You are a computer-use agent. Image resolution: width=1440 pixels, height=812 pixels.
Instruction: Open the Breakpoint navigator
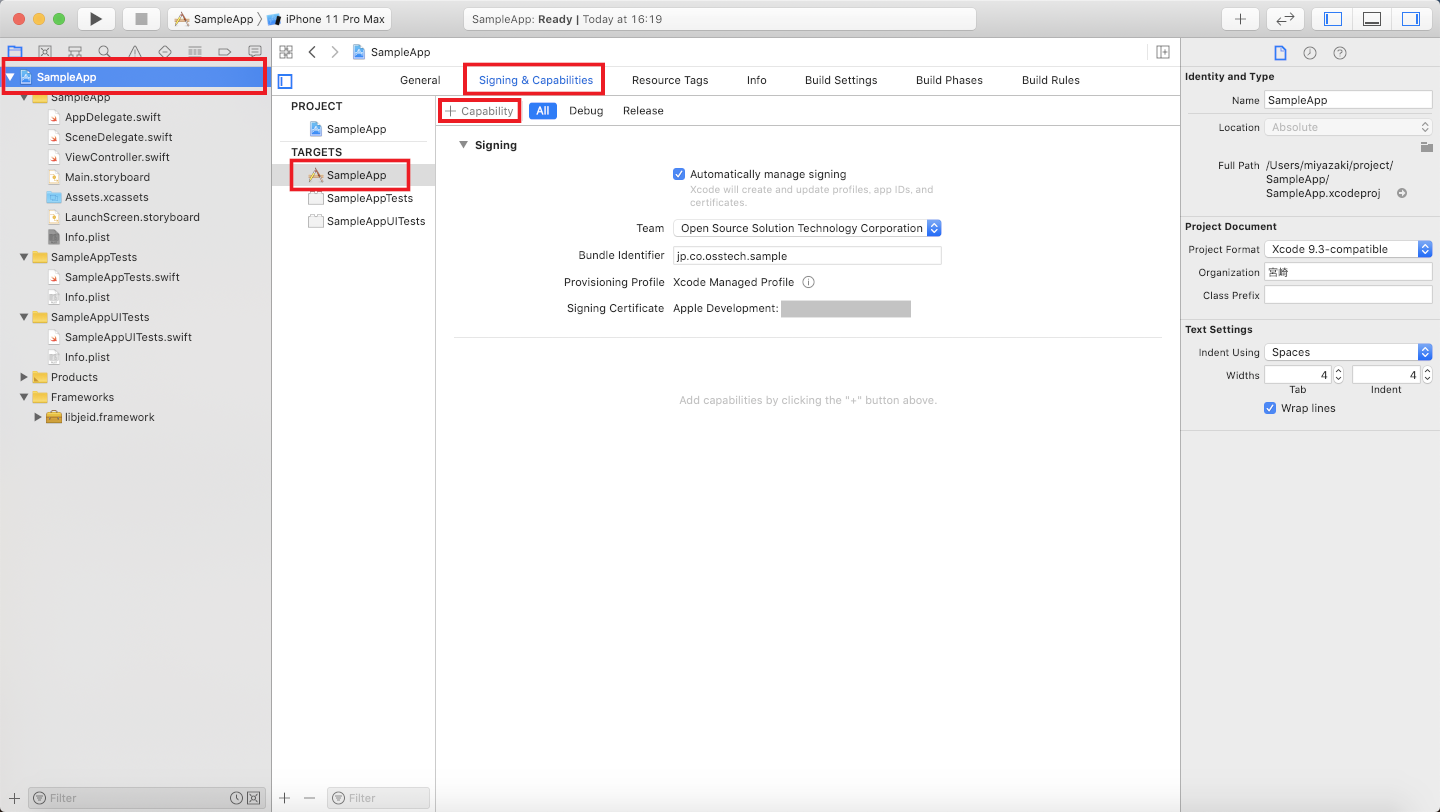coord(225,52)
